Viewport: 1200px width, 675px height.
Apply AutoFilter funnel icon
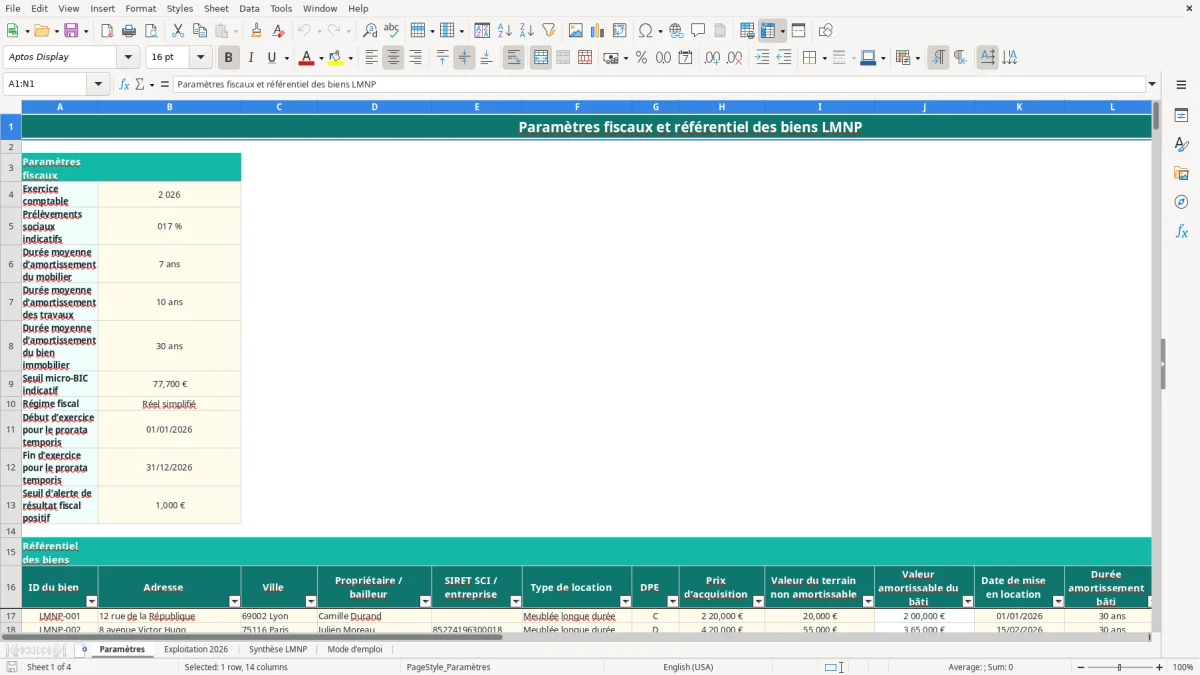tap(549, 31)
